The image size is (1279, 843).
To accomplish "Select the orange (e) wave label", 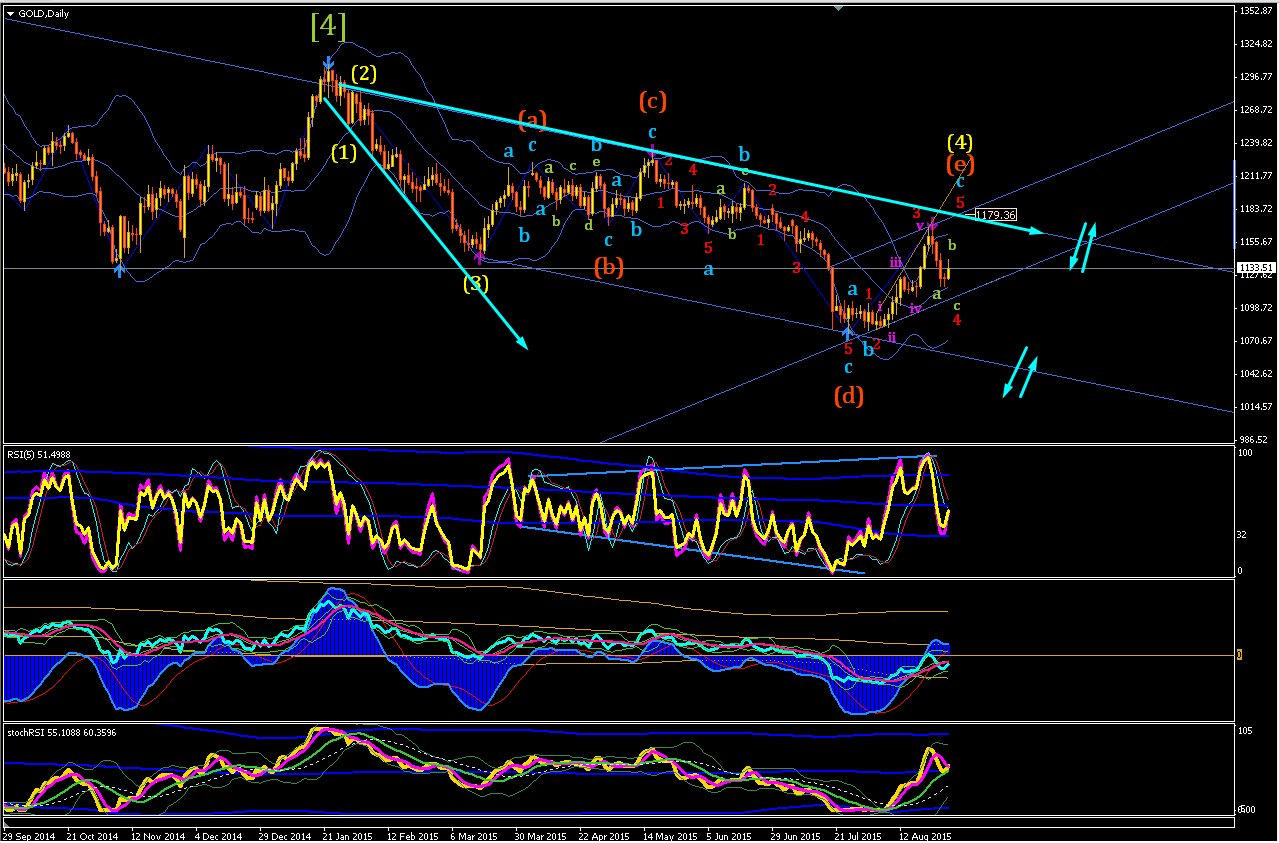I will [960, 164].
